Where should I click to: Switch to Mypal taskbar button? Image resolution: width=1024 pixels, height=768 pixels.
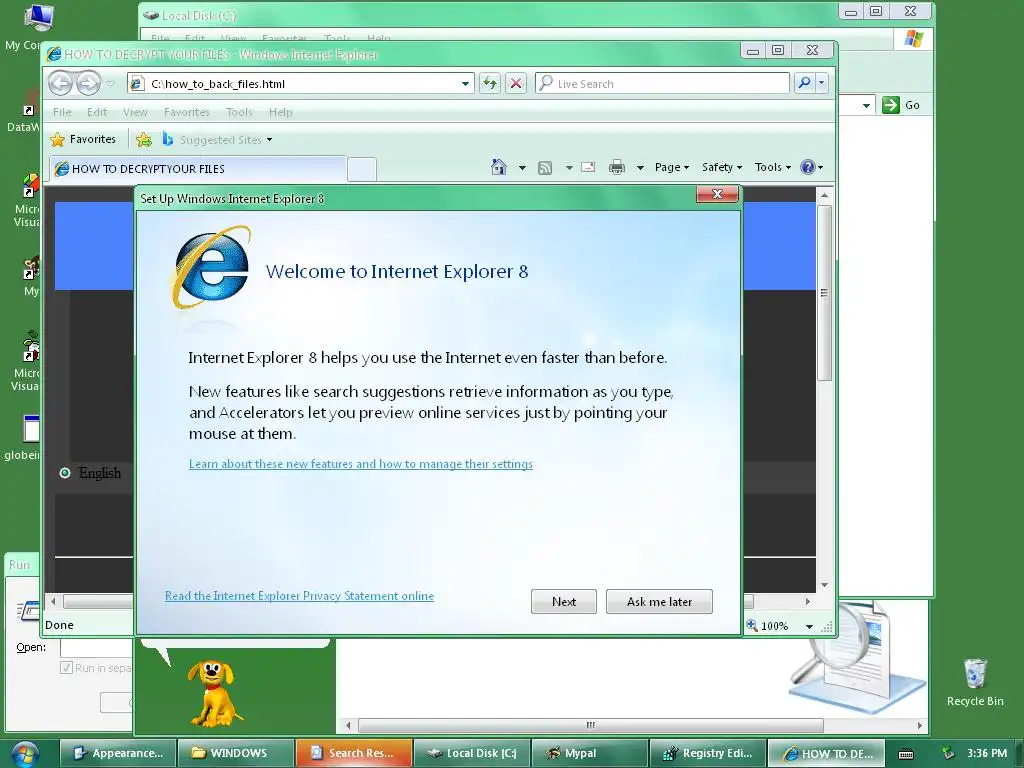pyautogui.click(x=590, y=754)
